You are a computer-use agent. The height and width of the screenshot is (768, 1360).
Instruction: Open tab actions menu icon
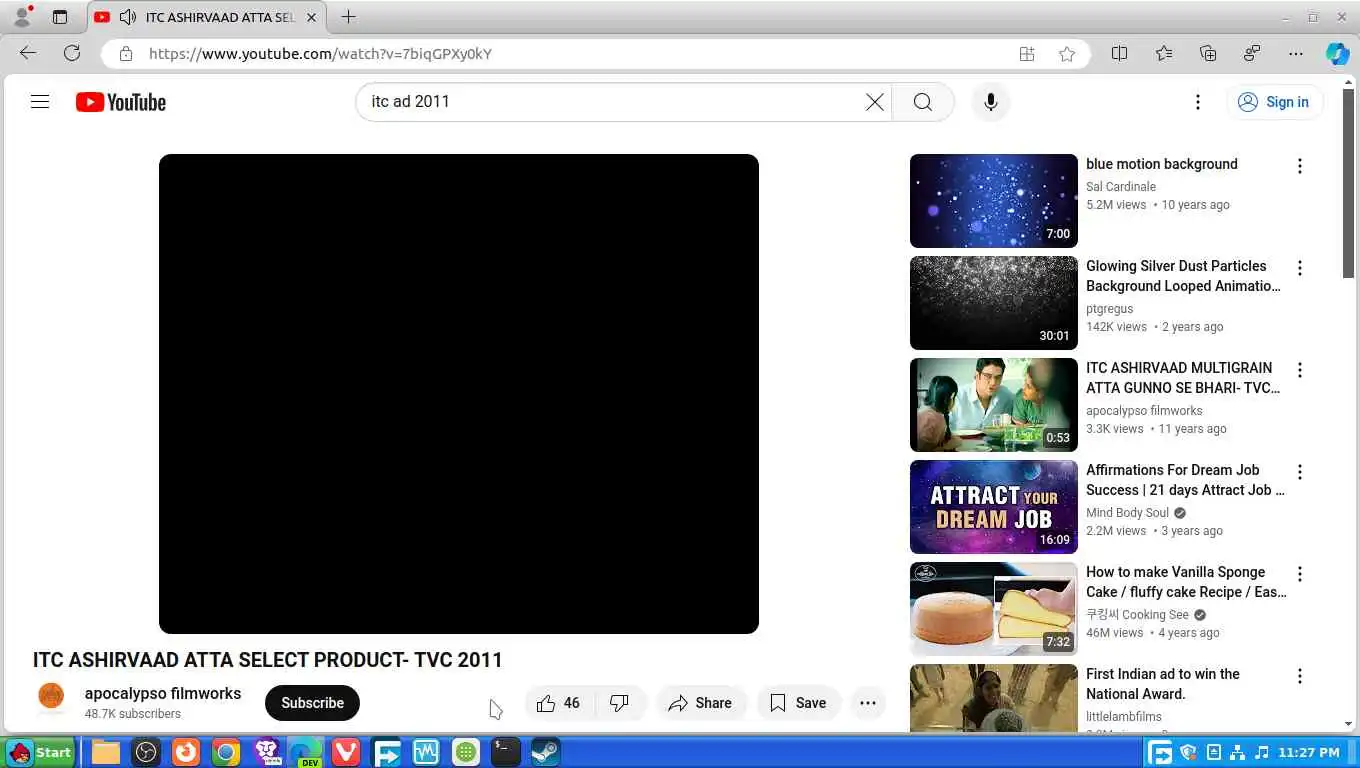60,17
